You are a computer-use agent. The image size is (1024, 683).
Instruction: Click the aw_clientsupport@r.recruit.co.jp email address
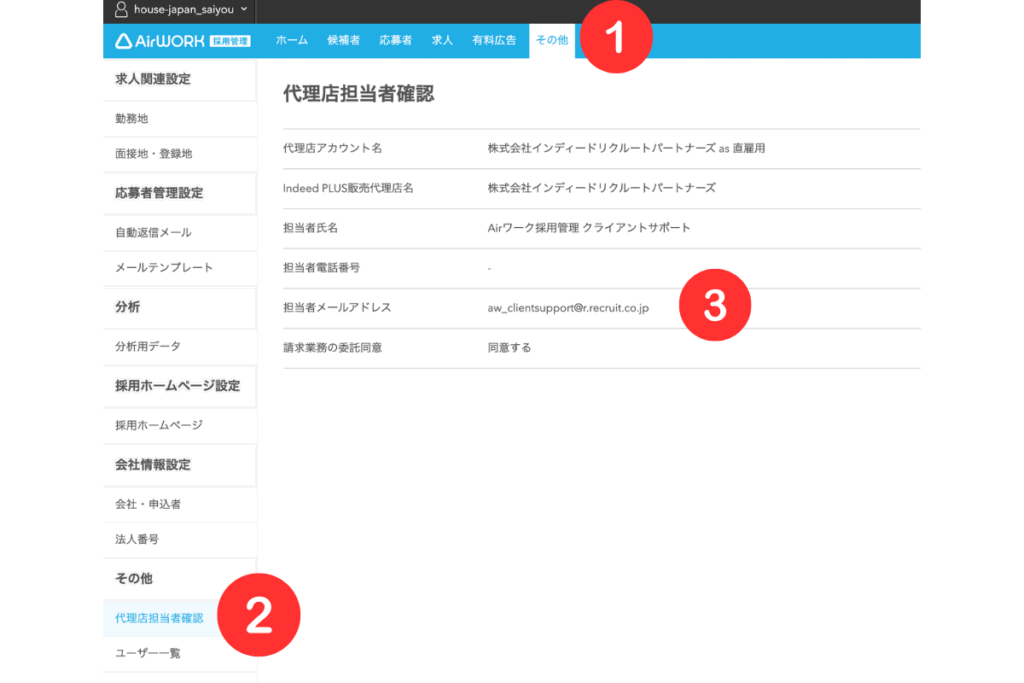point(568,308)
